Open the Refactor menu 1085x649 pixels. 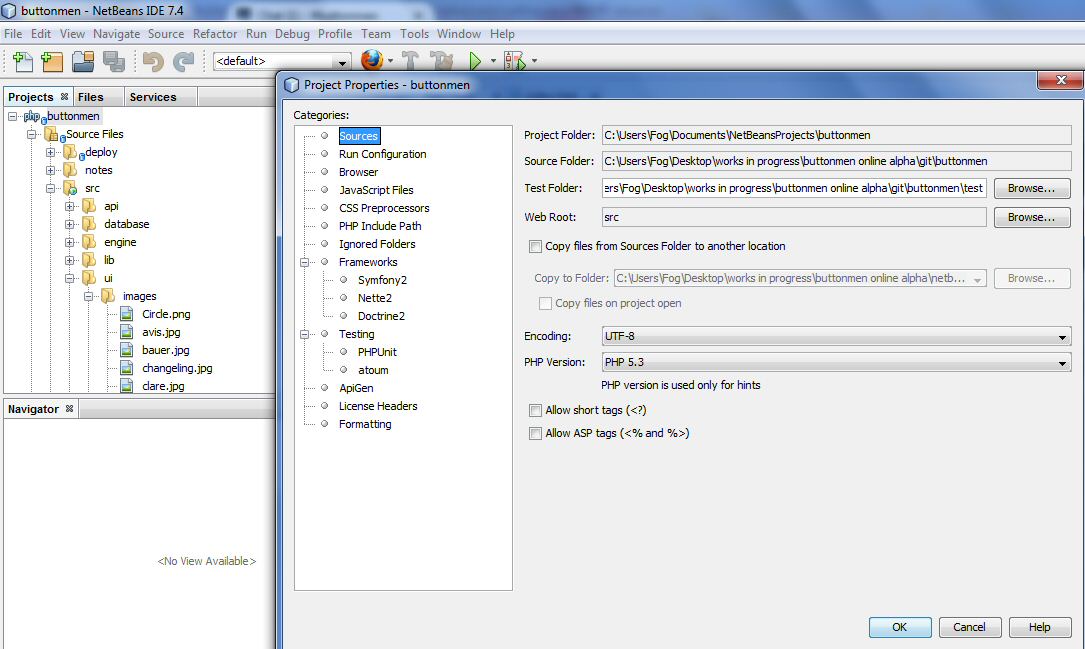pyautogui.click(x=215, y=34)
